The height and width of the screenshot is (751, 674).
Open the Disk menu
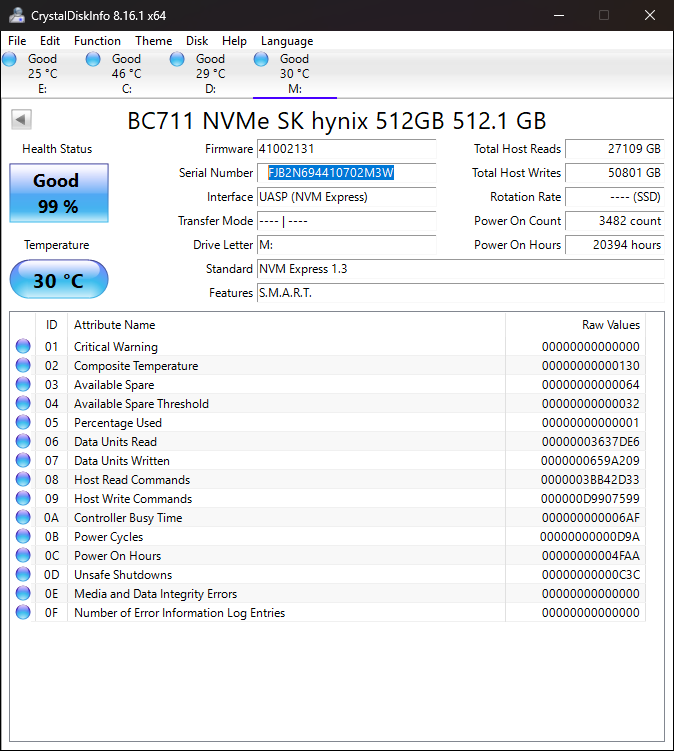pos(197,41)
